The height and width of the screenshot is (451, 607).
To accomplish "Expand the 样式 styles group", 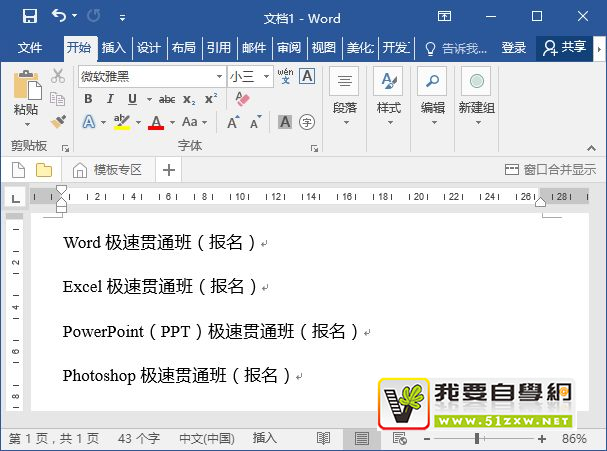I will click(389, 97).
